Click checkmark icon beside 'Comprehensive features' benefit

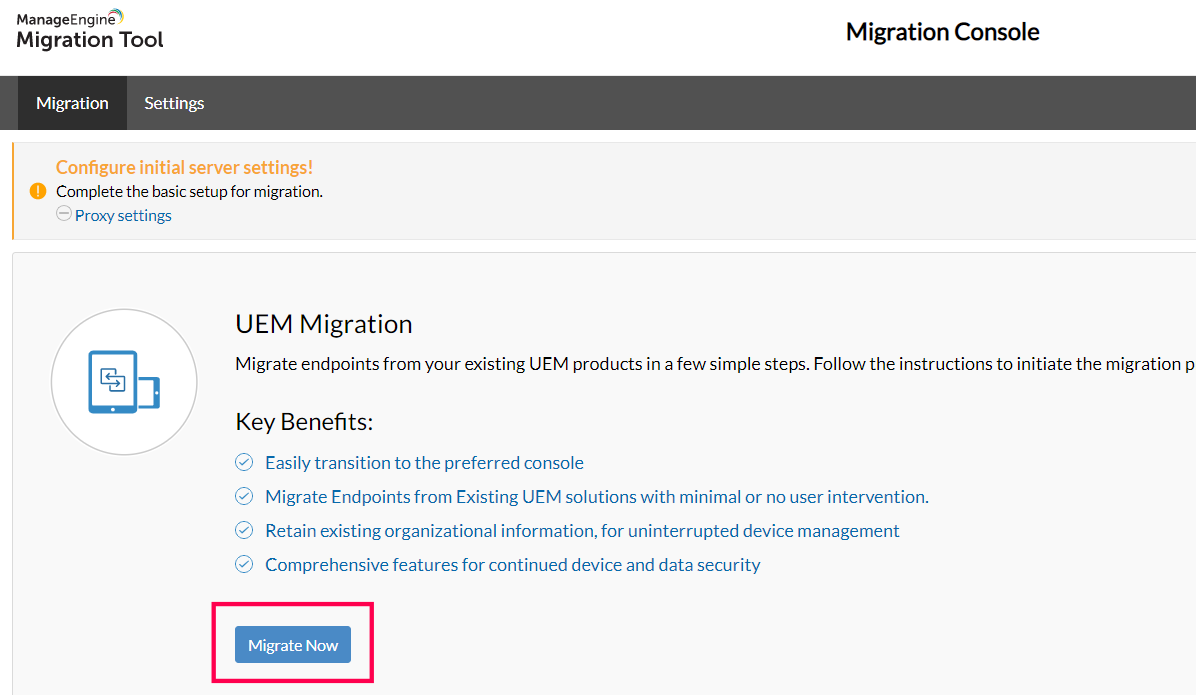[x=244, y=565]
